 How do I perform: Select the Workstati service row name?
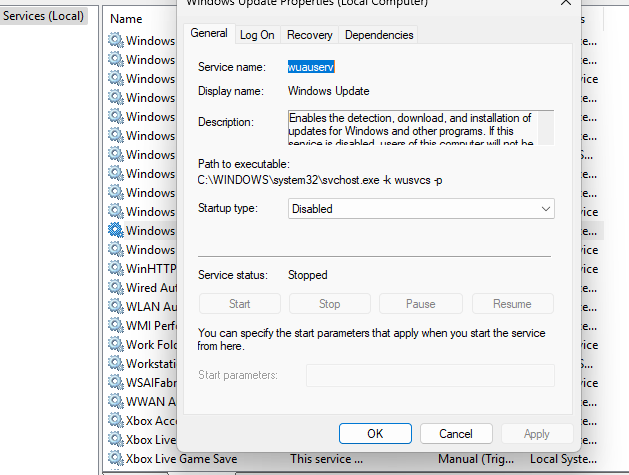(x=151, y=363)
